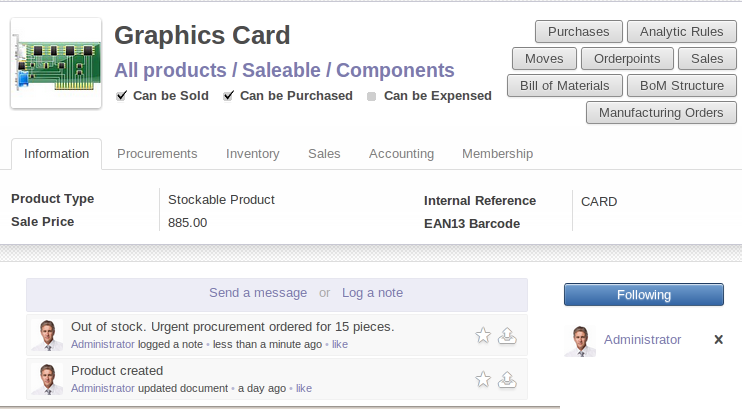742x409 pixels.
Task: Star the Product created message
Action: [483, 379]
